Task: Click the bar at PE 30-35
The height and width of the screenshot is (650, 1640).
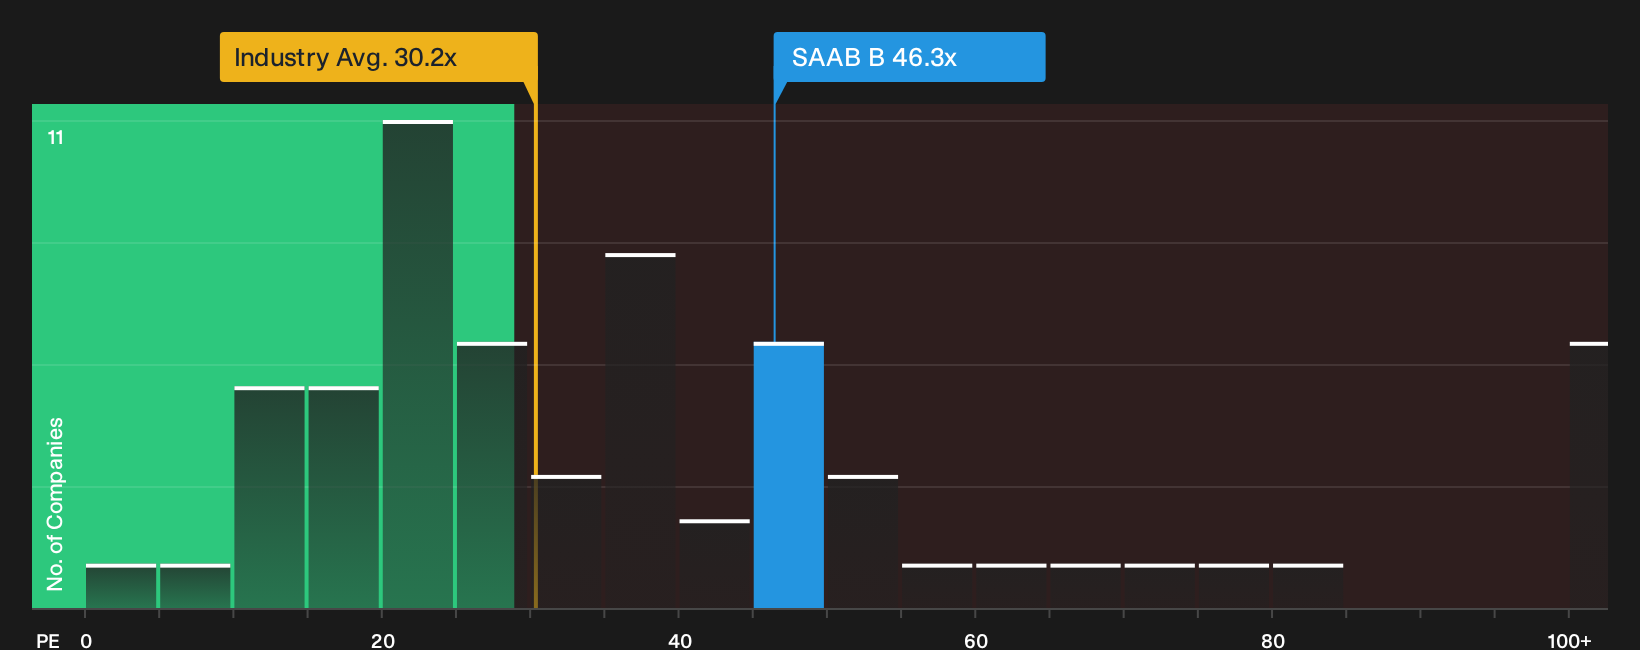Action: pos(567,542)
